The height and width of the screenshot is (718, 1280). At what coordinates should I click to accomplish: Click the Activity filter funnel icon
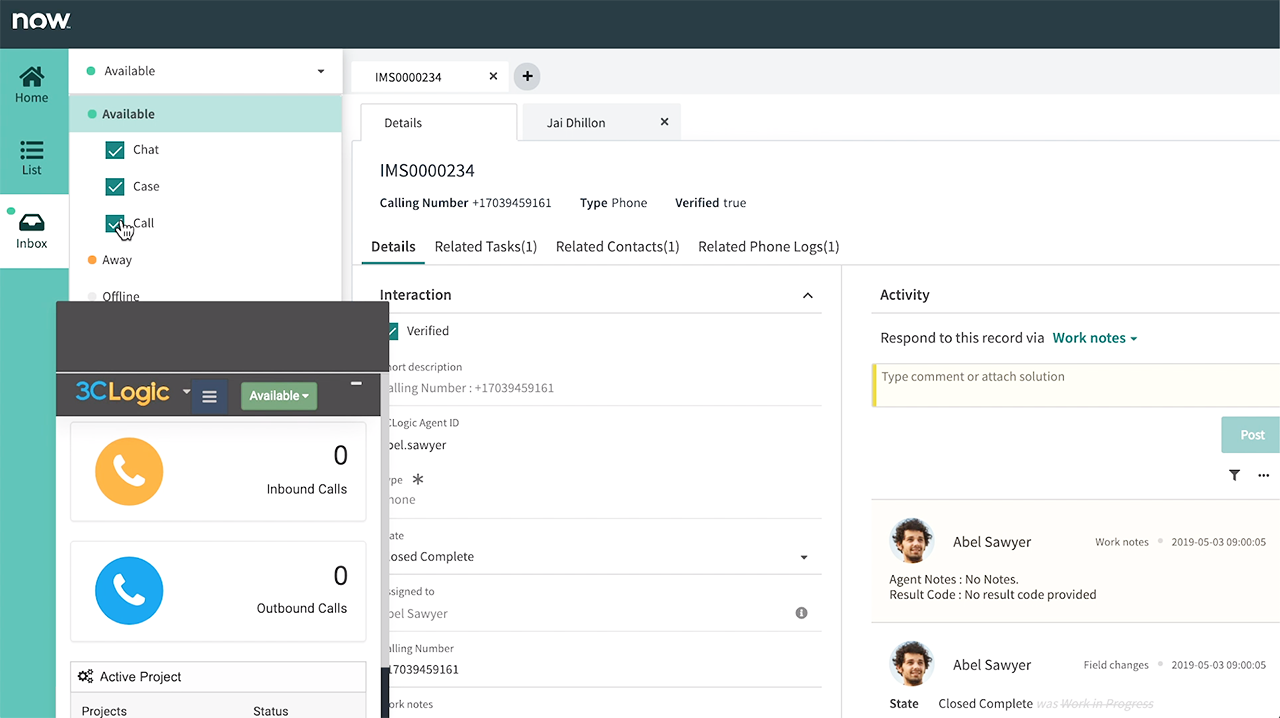point(1234,476)
